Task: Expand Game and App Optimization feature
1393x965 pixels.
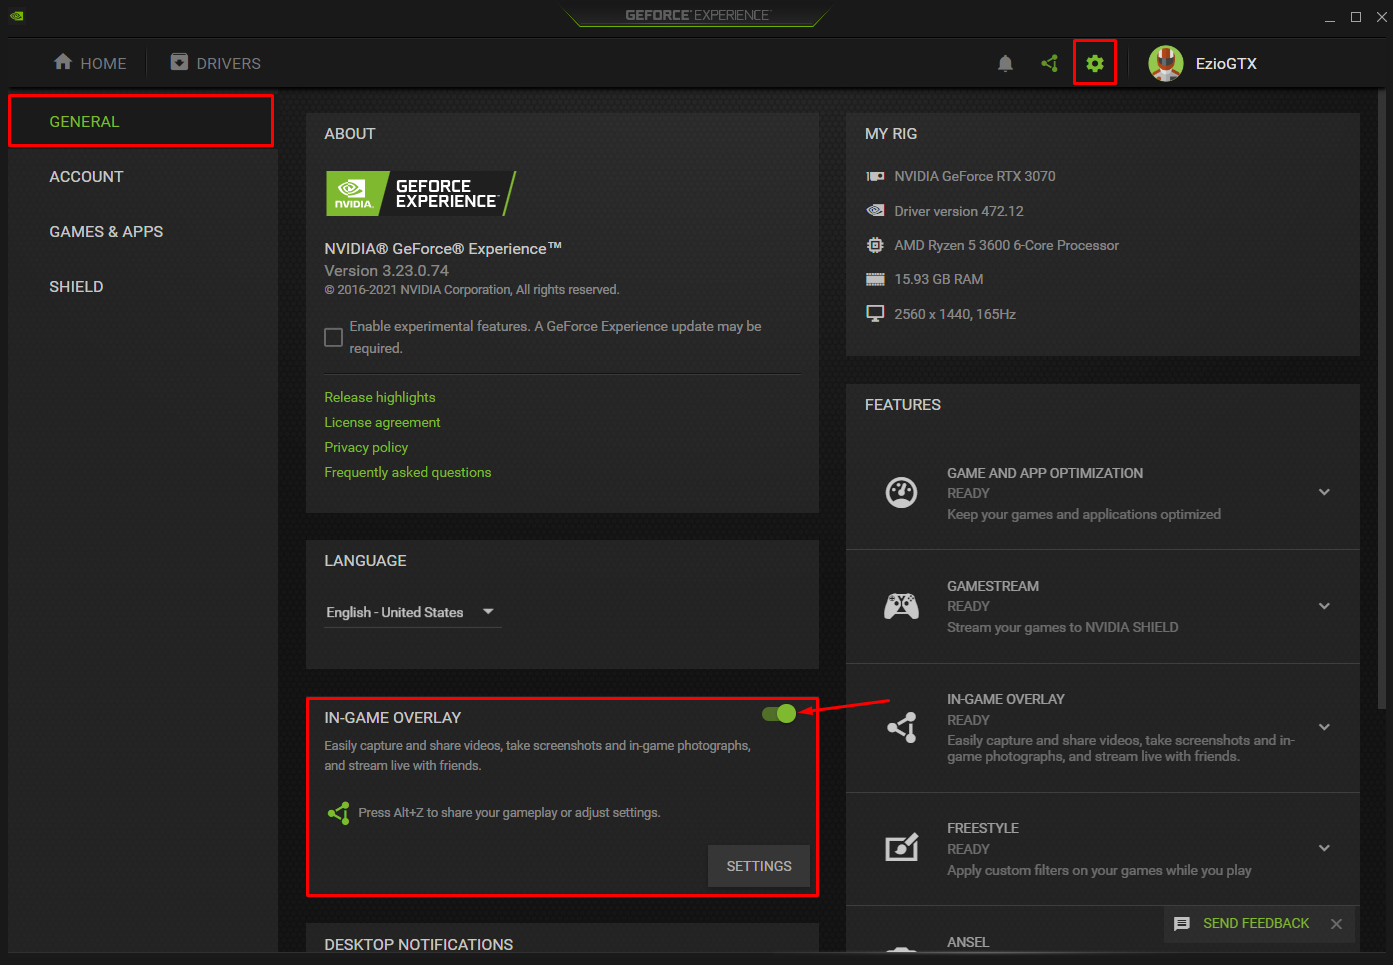Action: pyautogui.click(x=1324, y=492)
